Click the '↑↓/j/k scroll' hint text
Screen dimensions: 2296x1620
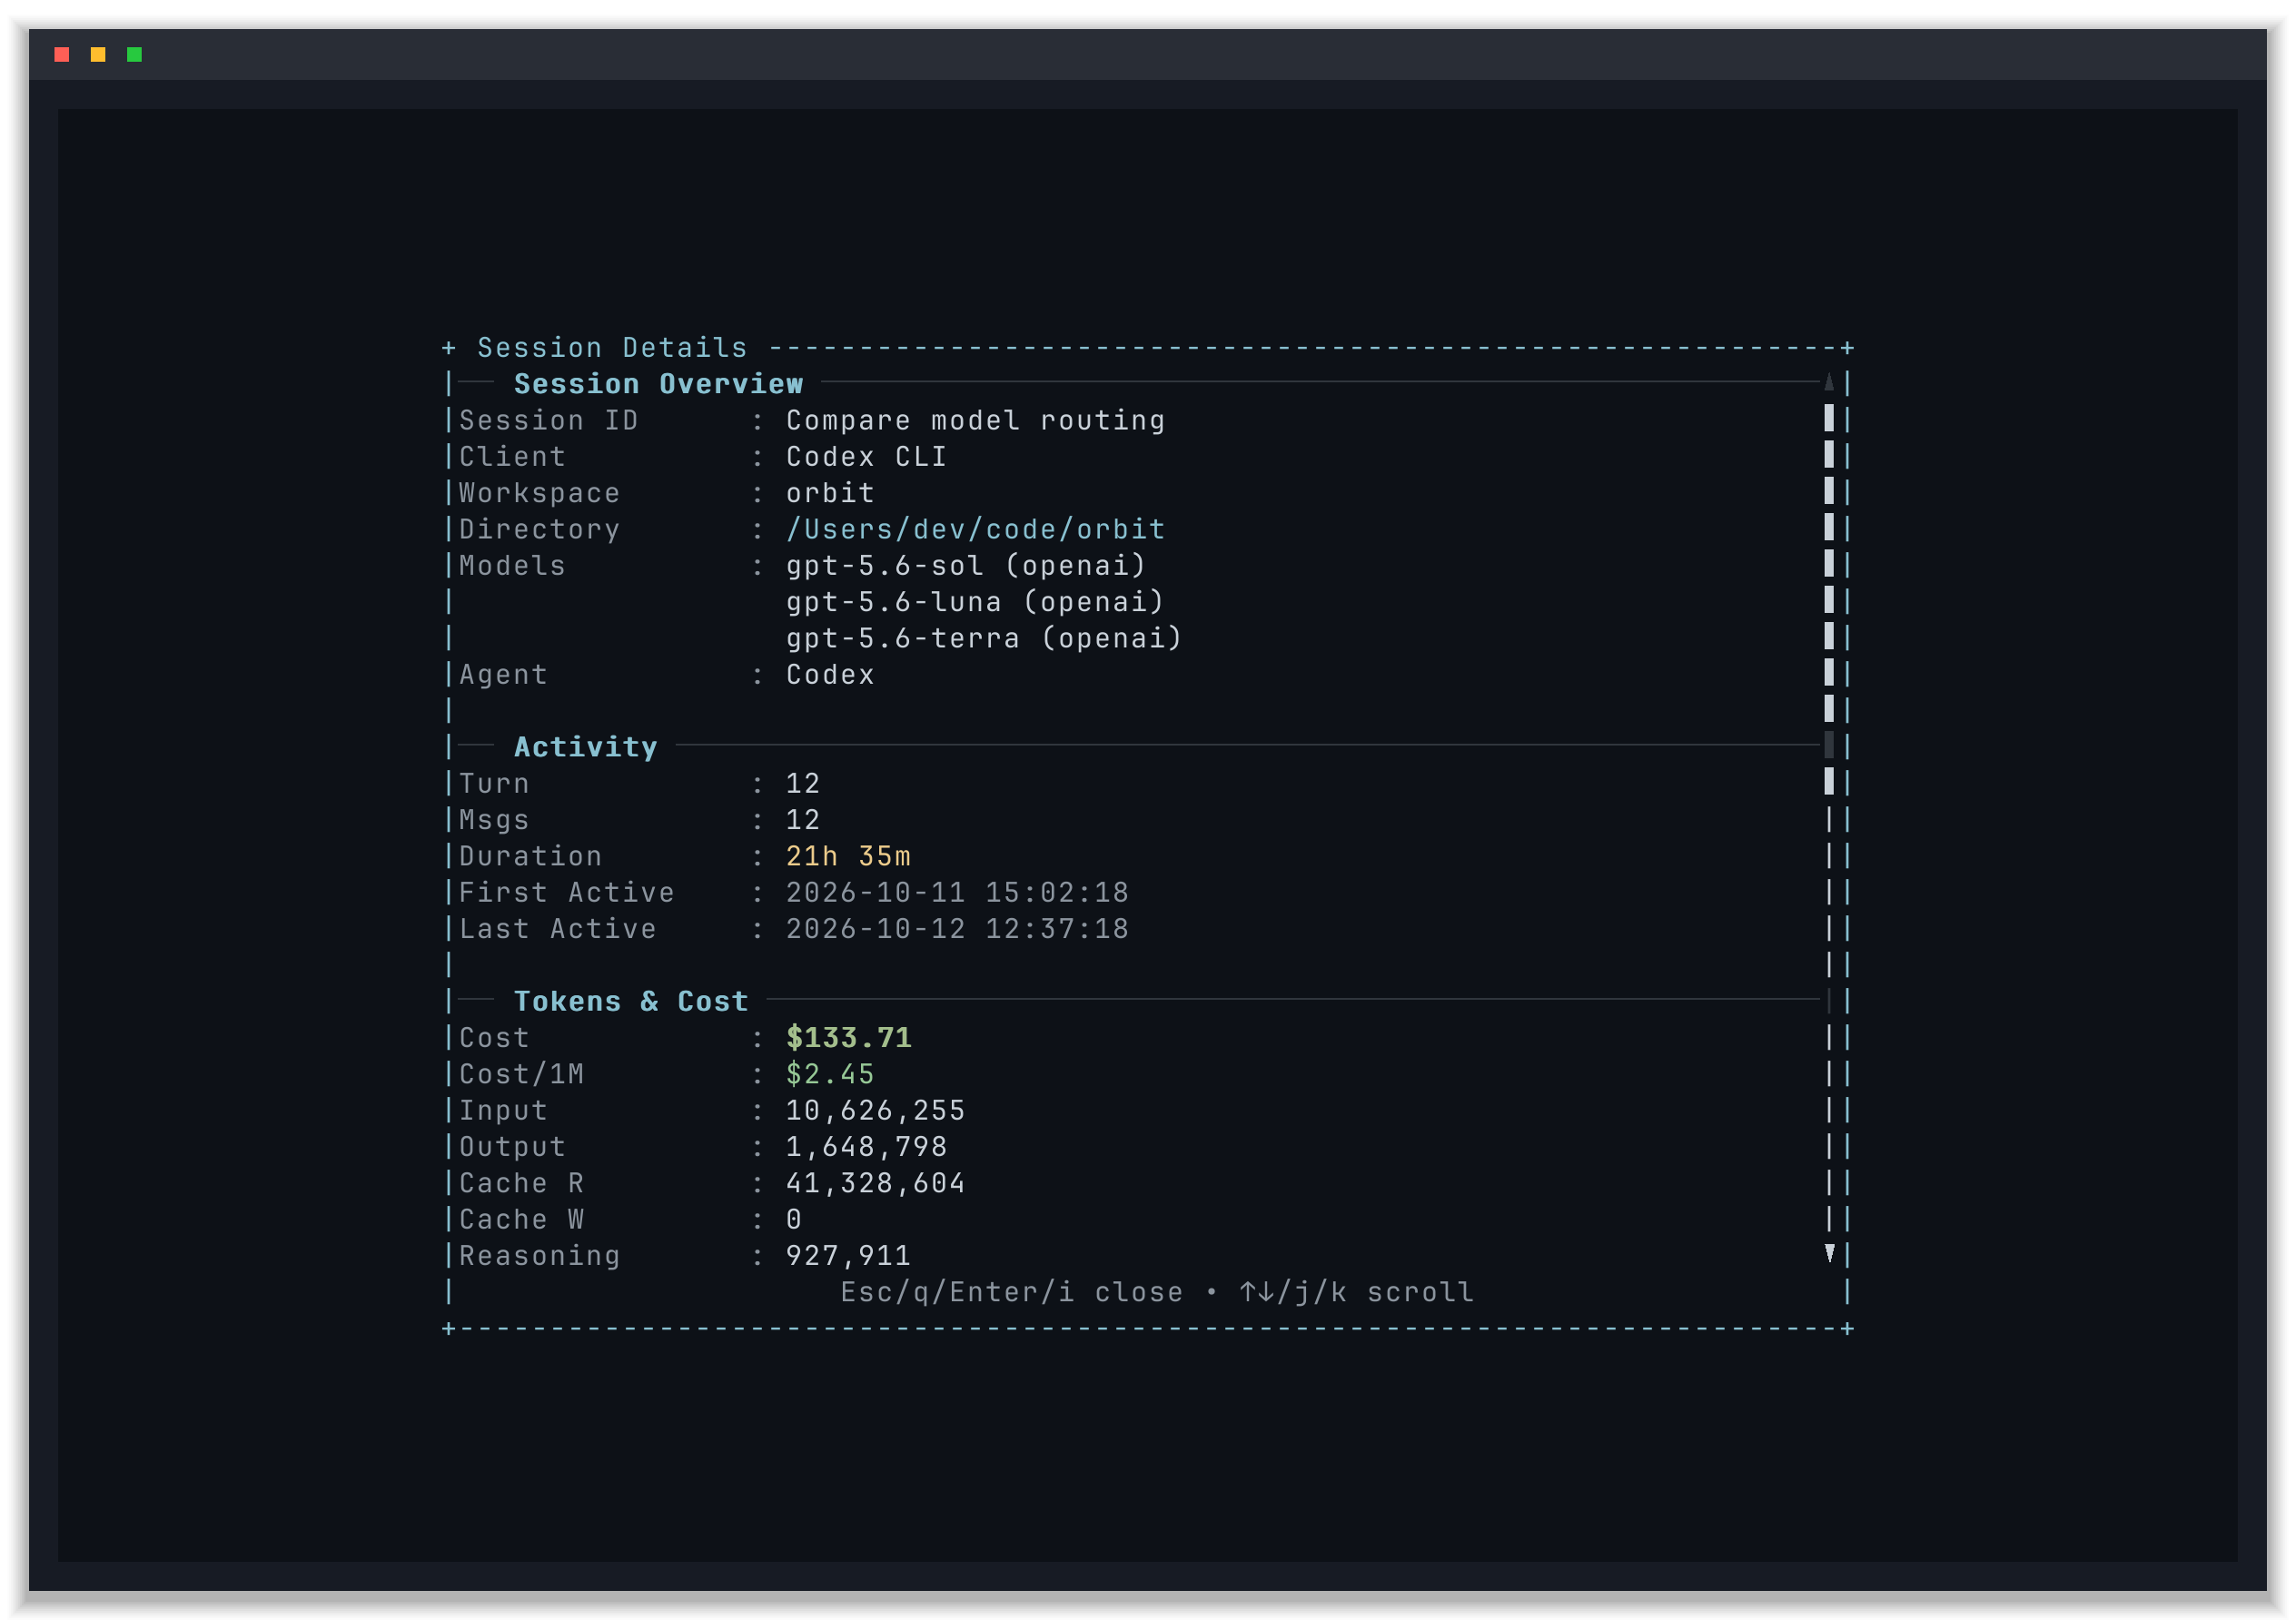click(x=1357, y=1292)
